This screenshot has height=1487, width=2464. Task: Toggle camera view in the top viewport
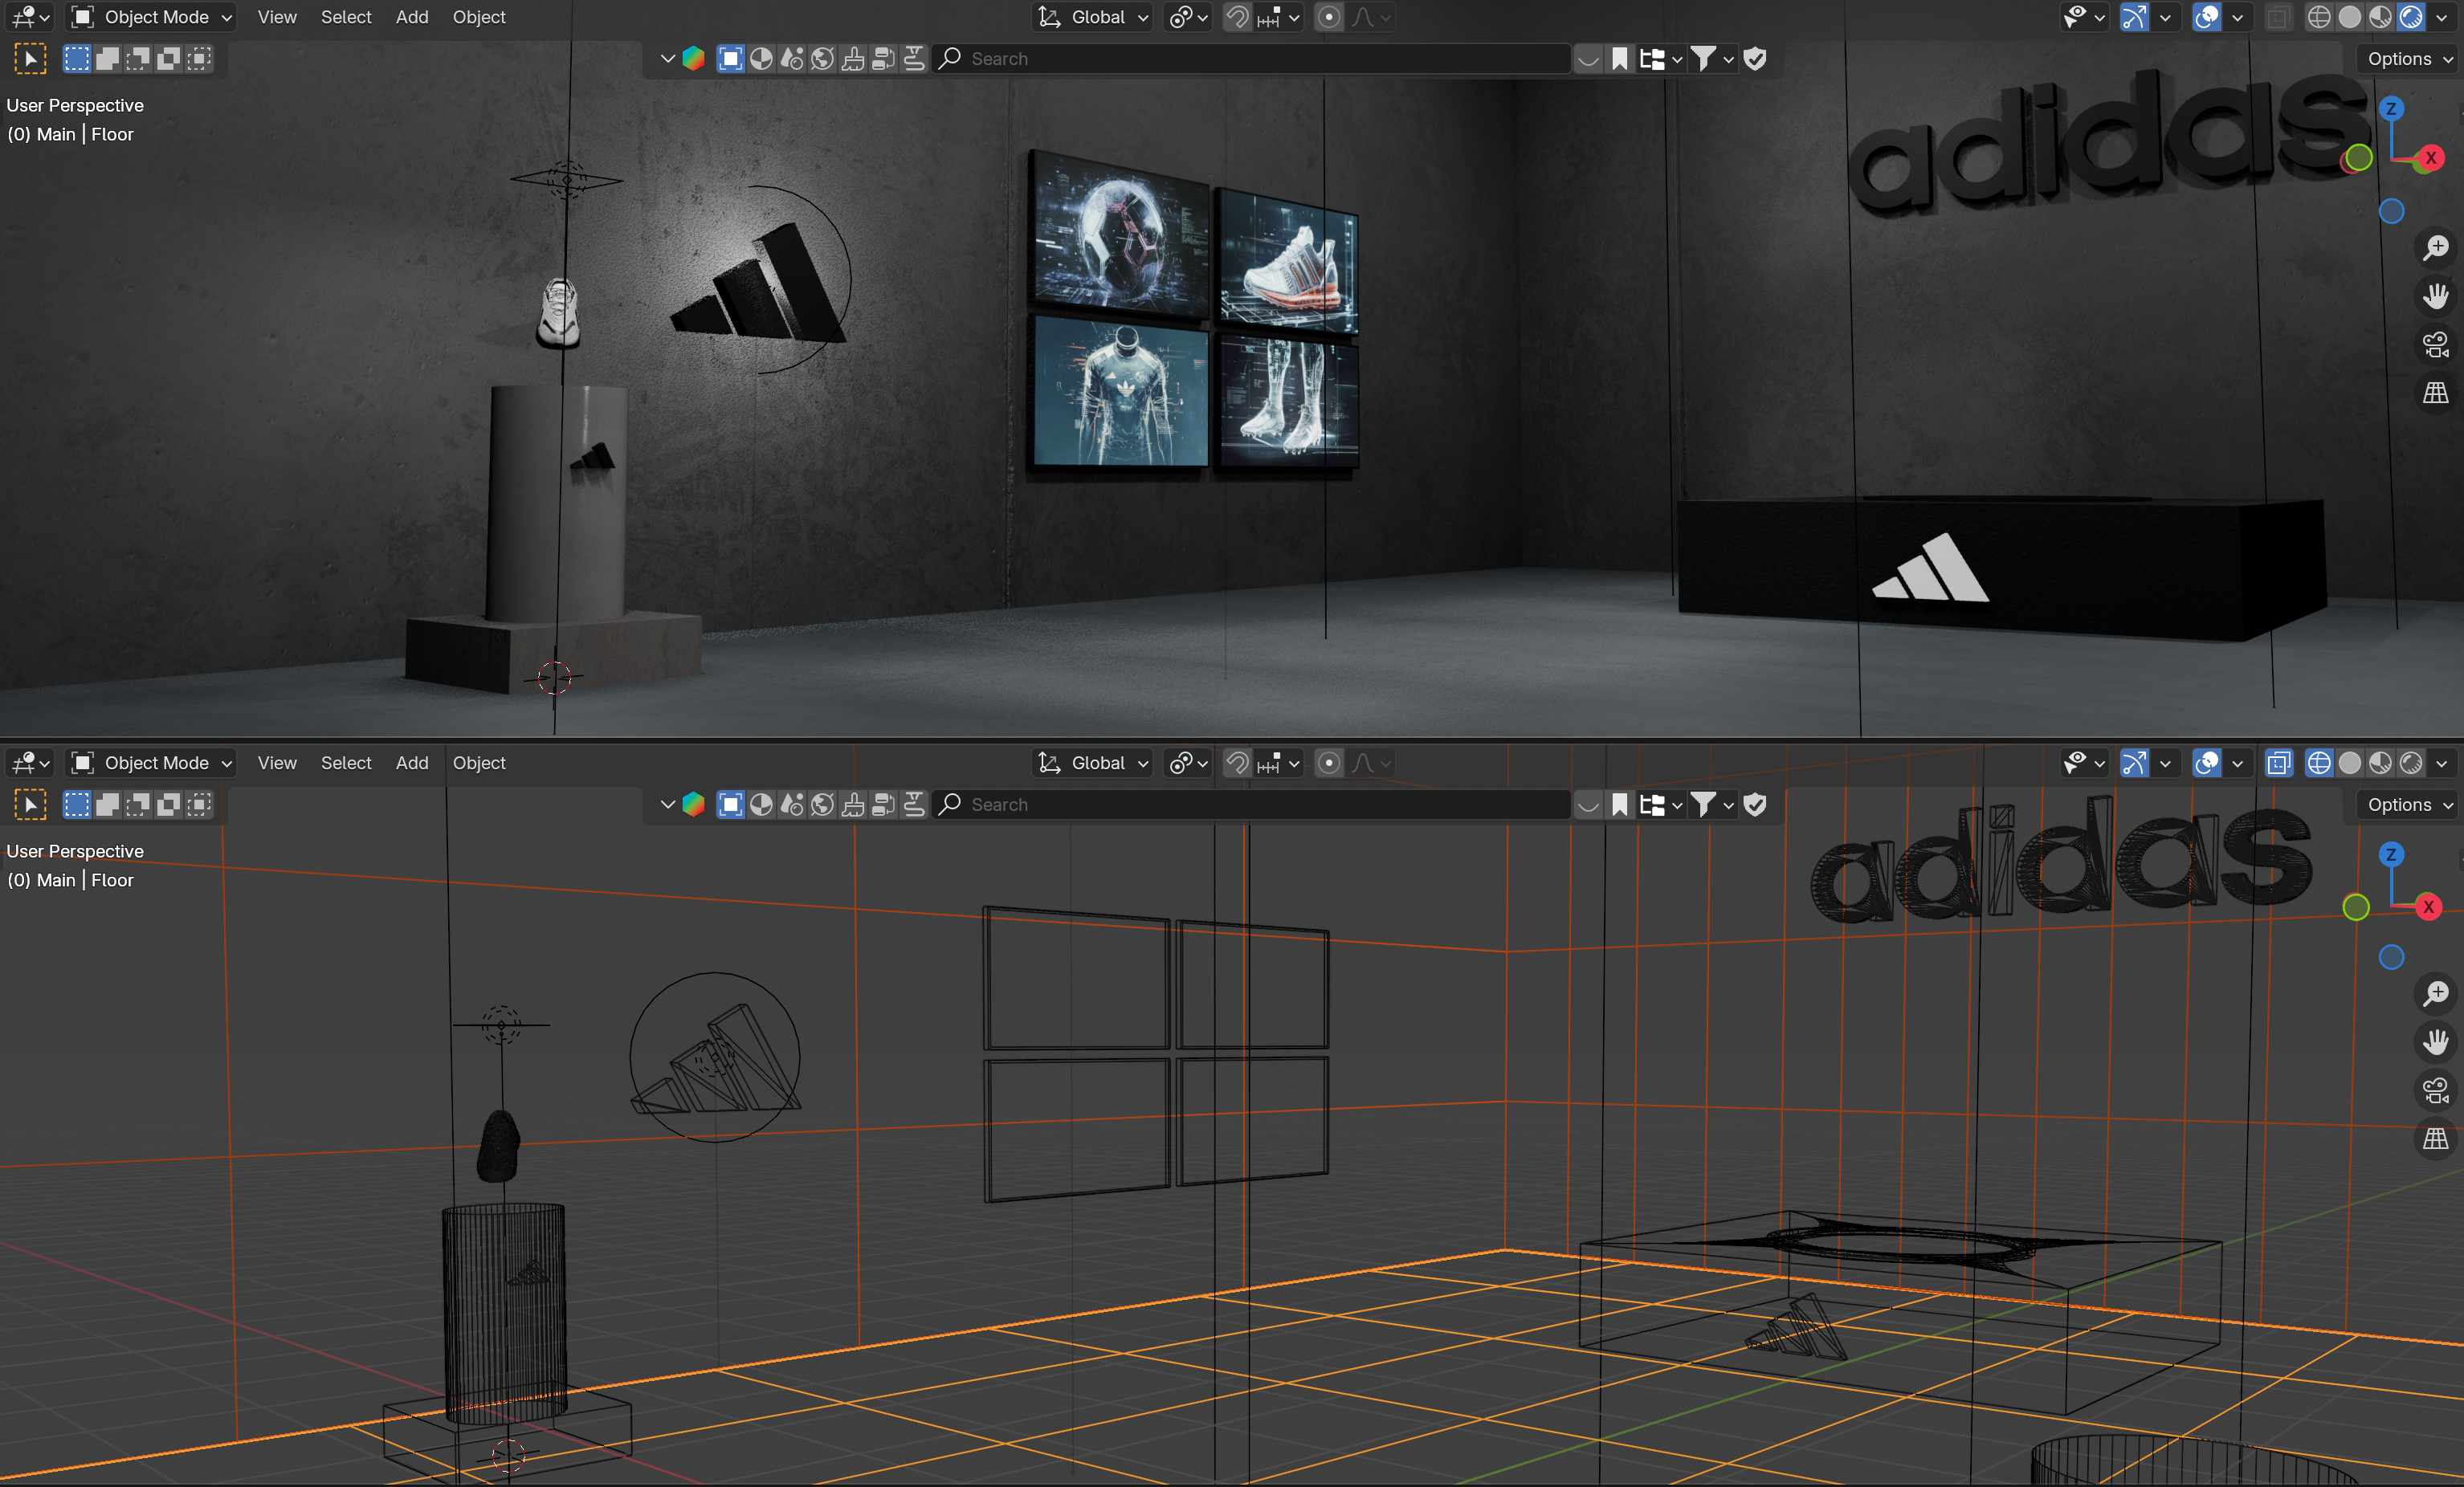tap(2436, 344)
